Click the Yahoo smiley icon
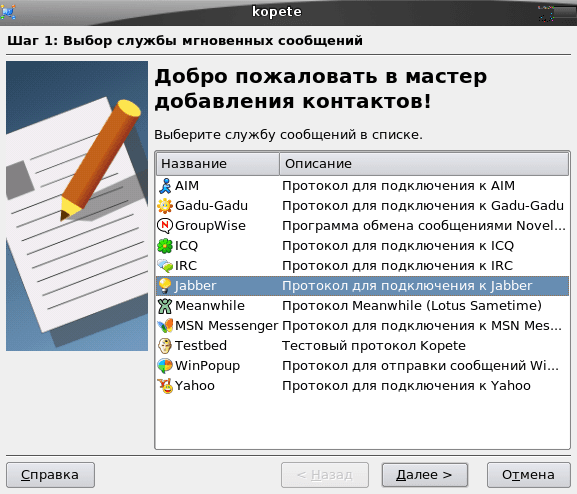The height and width of the screenshot is (494, 577). (165, 386)
